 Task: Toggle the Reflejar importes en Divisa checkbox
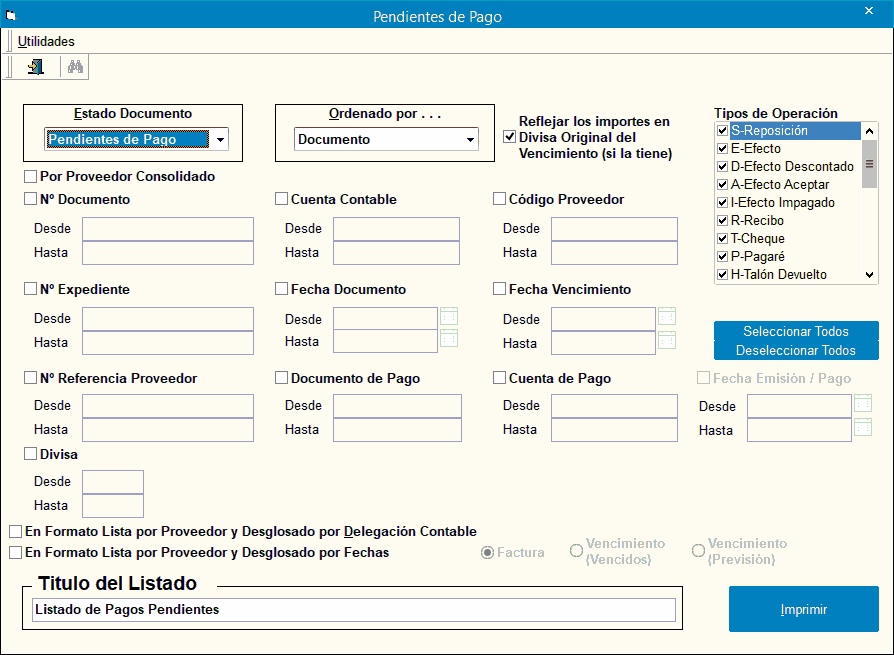pyautogui.click(x=509, y=137)
